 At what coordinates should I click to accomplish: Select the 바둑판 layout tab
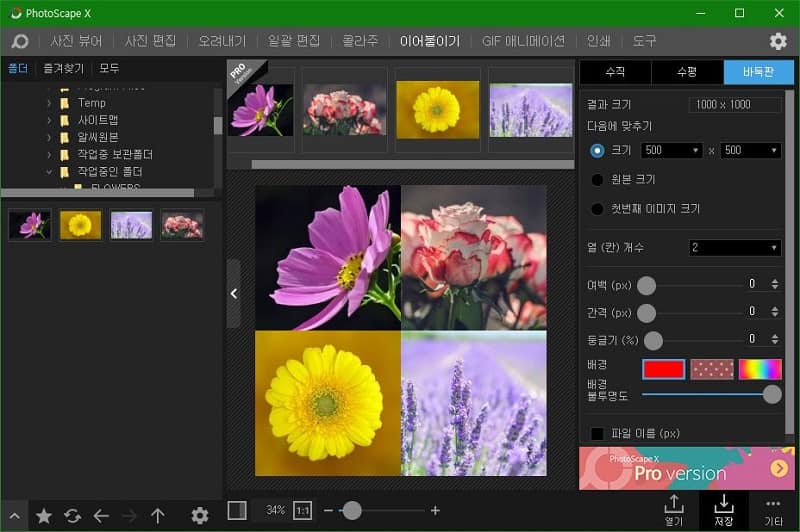point(758,72)
